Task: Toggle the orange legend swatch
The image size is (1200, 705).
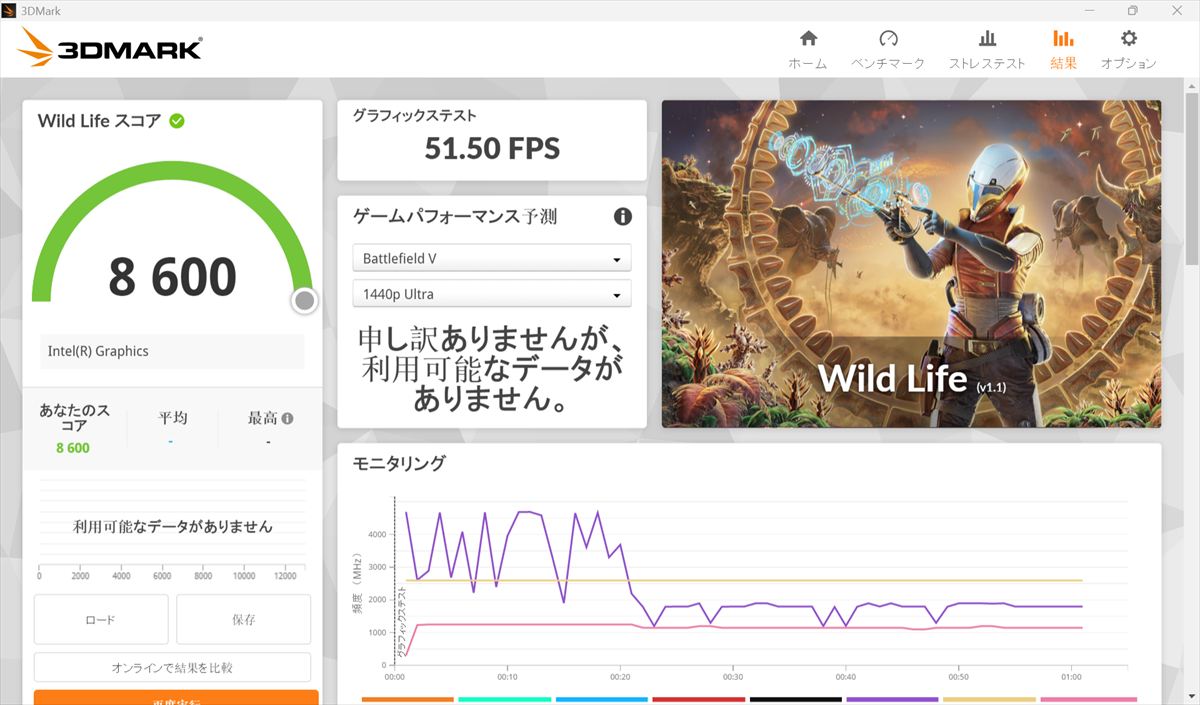Action: 407,700
